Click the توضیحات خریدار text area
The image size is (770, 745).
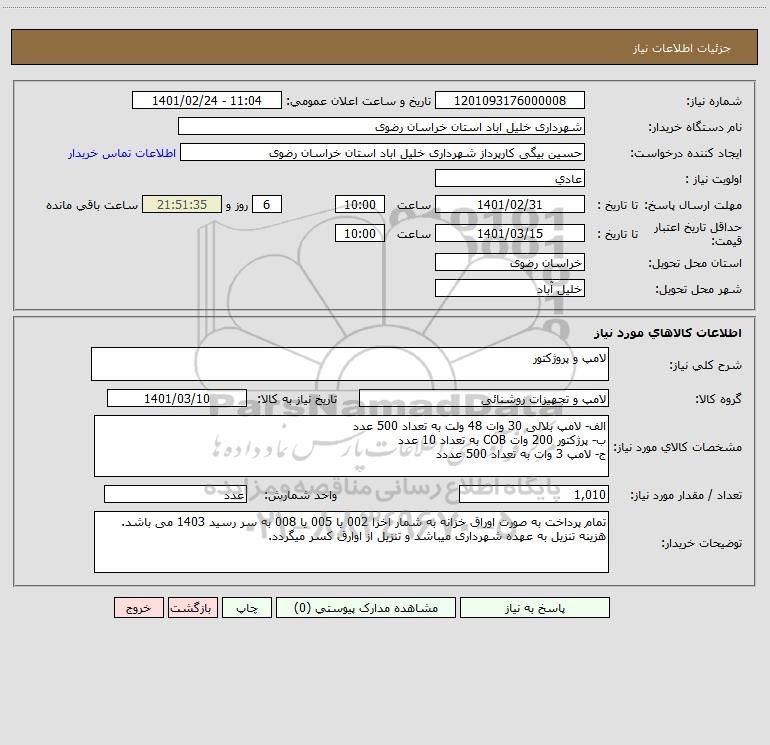[x=351, y=542]
